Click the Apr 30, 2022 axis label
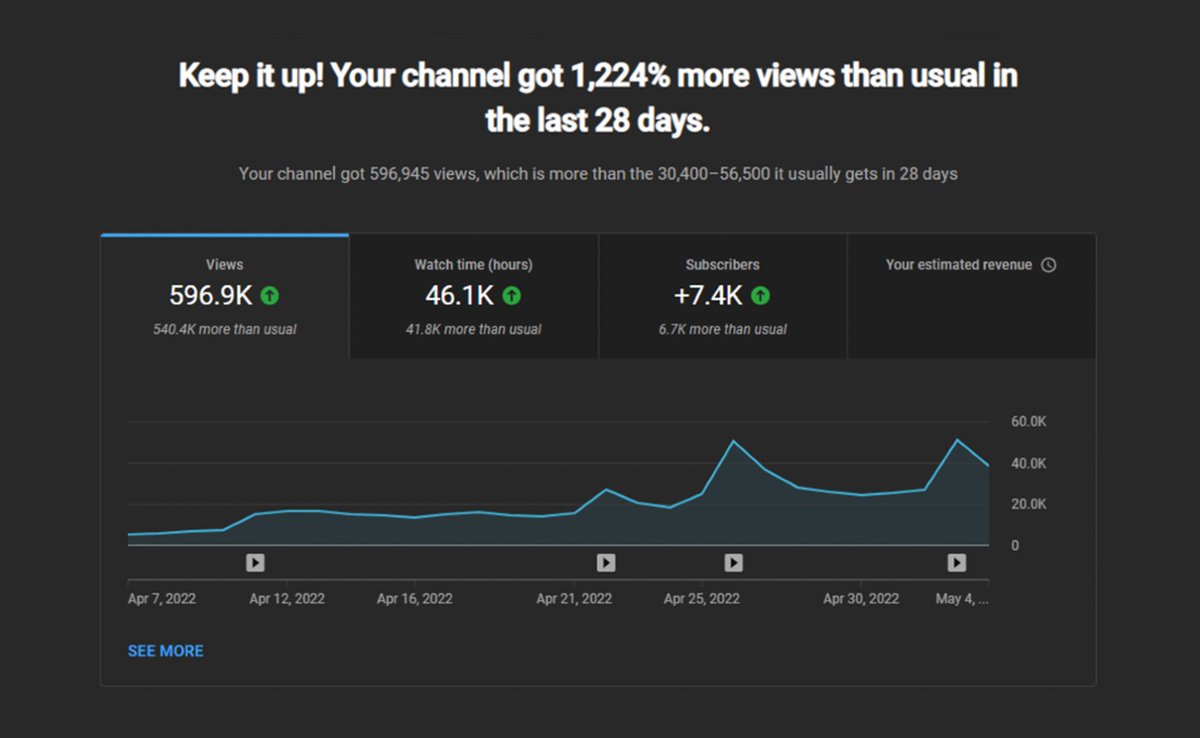The width and height of the screenshot is (1200, 738). coord(861,599)
